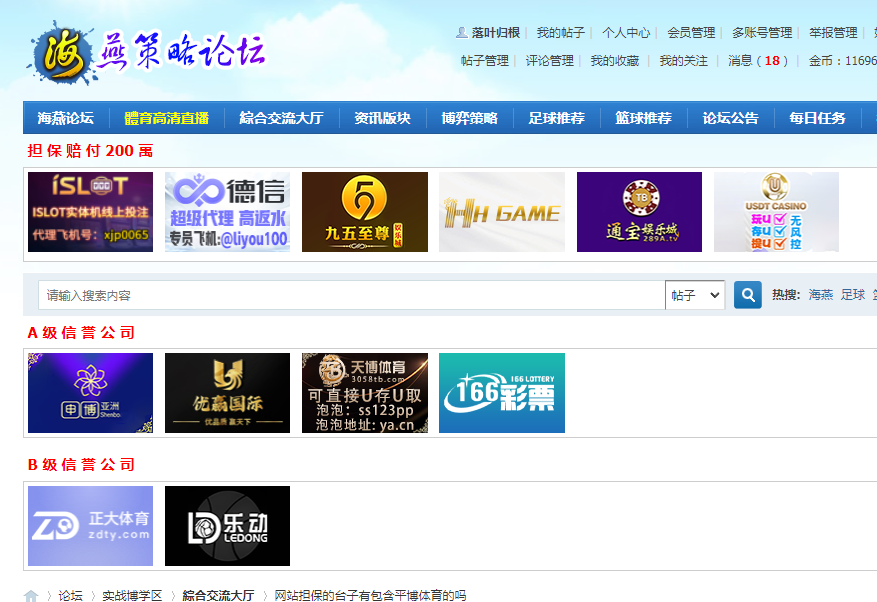This screenshot has width=877, height=602.
Task: Open 我的关注 link
Action: pos(683,60)
